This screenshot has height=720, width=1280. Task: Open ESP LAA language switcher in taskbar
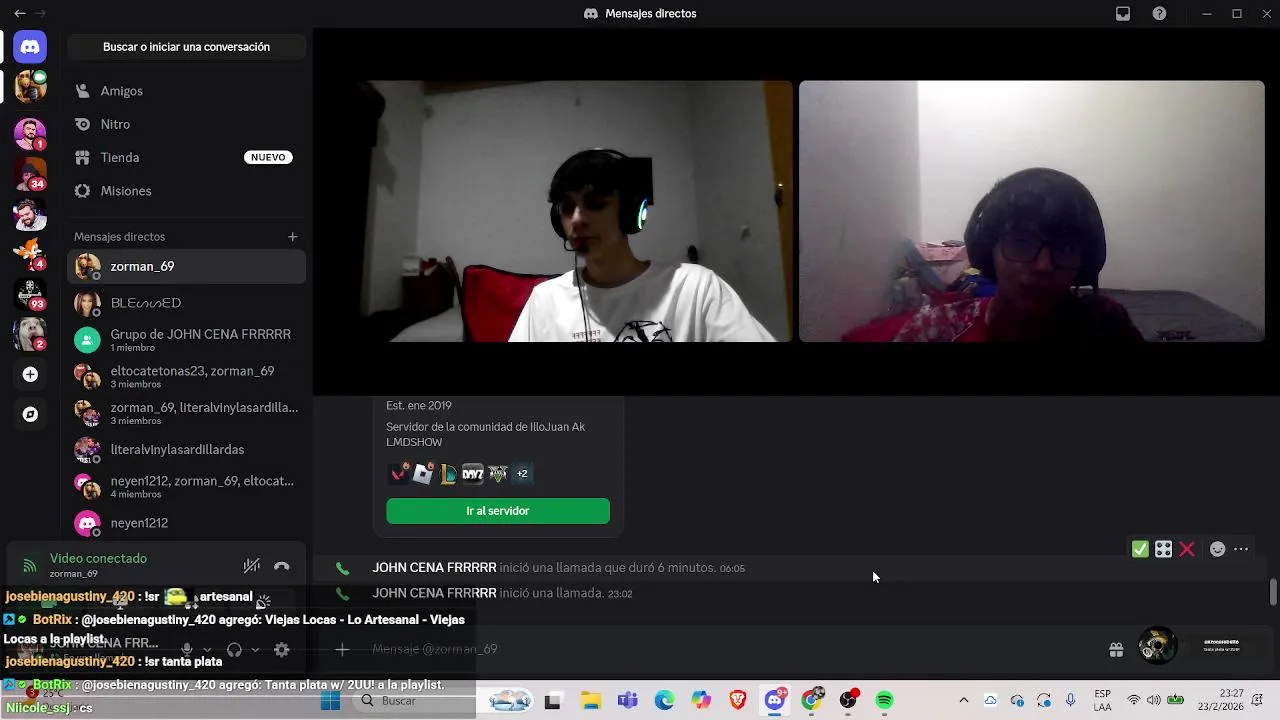coord(1102,700)
